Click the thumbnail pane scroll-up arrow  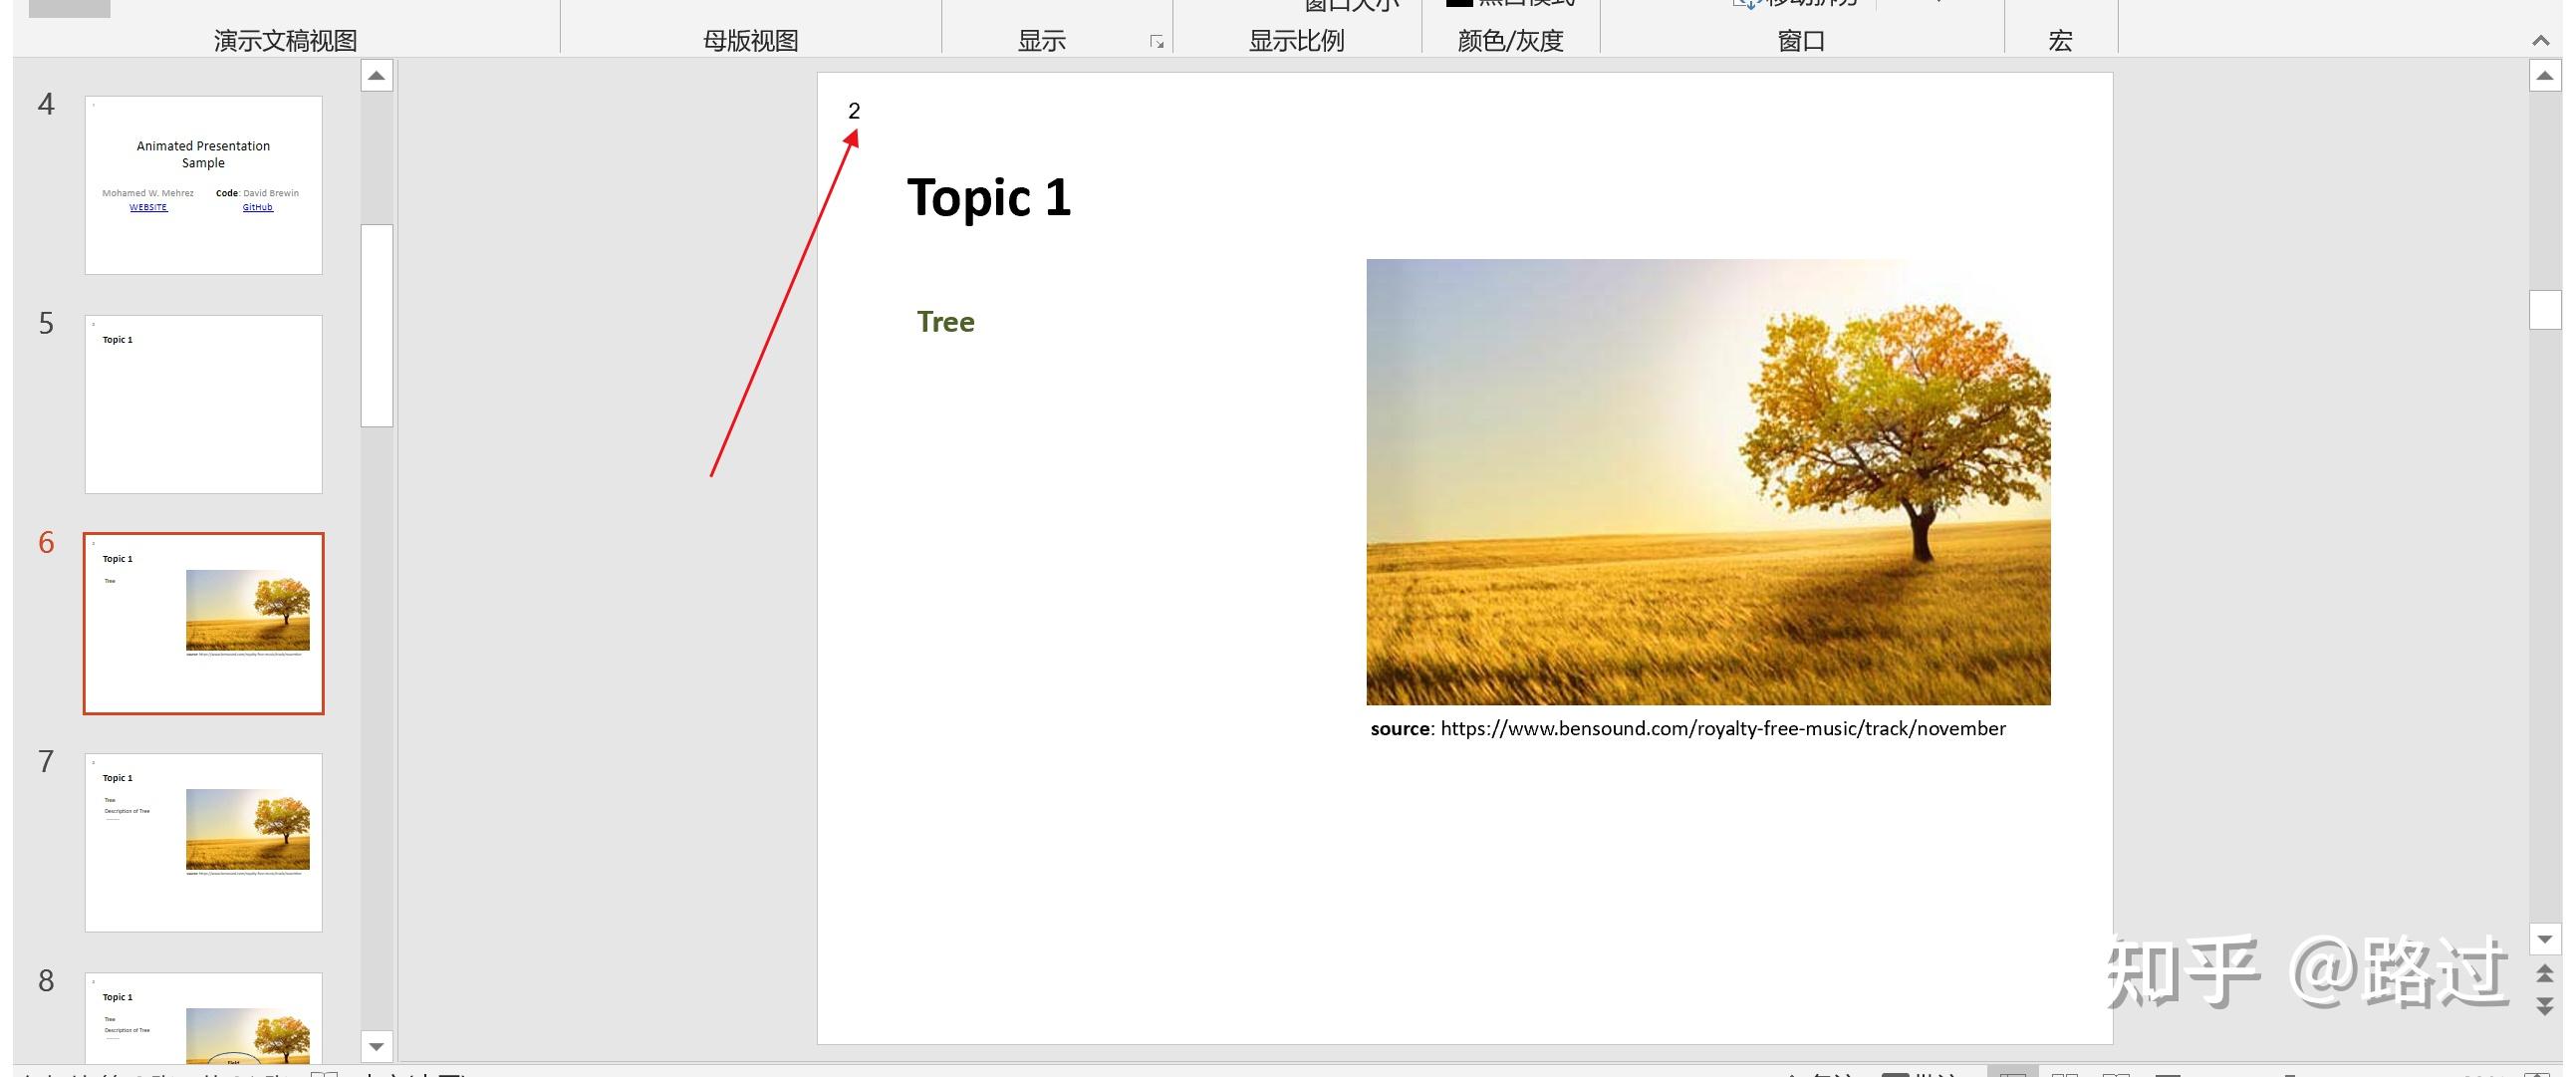click(x=376, y=75)
